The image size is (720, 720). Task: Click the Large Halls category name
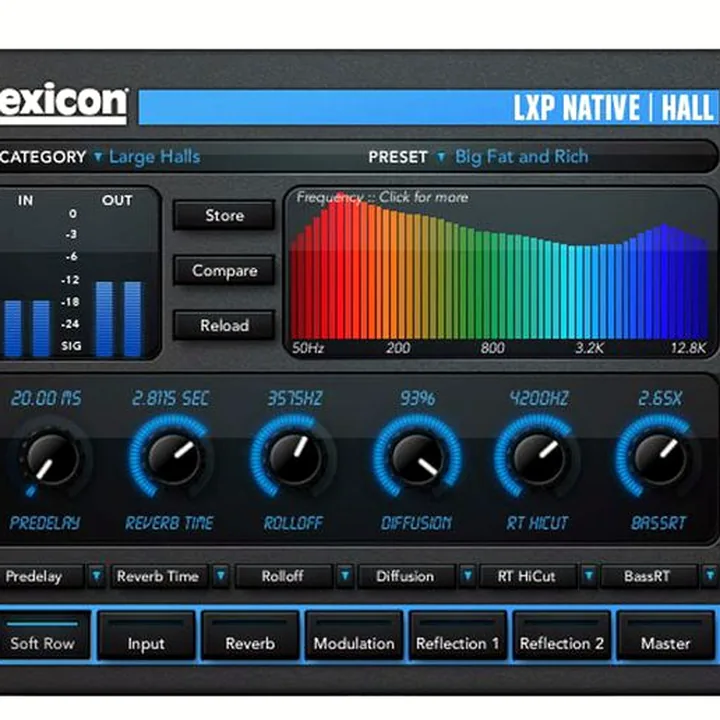click(x=155, y=157)
